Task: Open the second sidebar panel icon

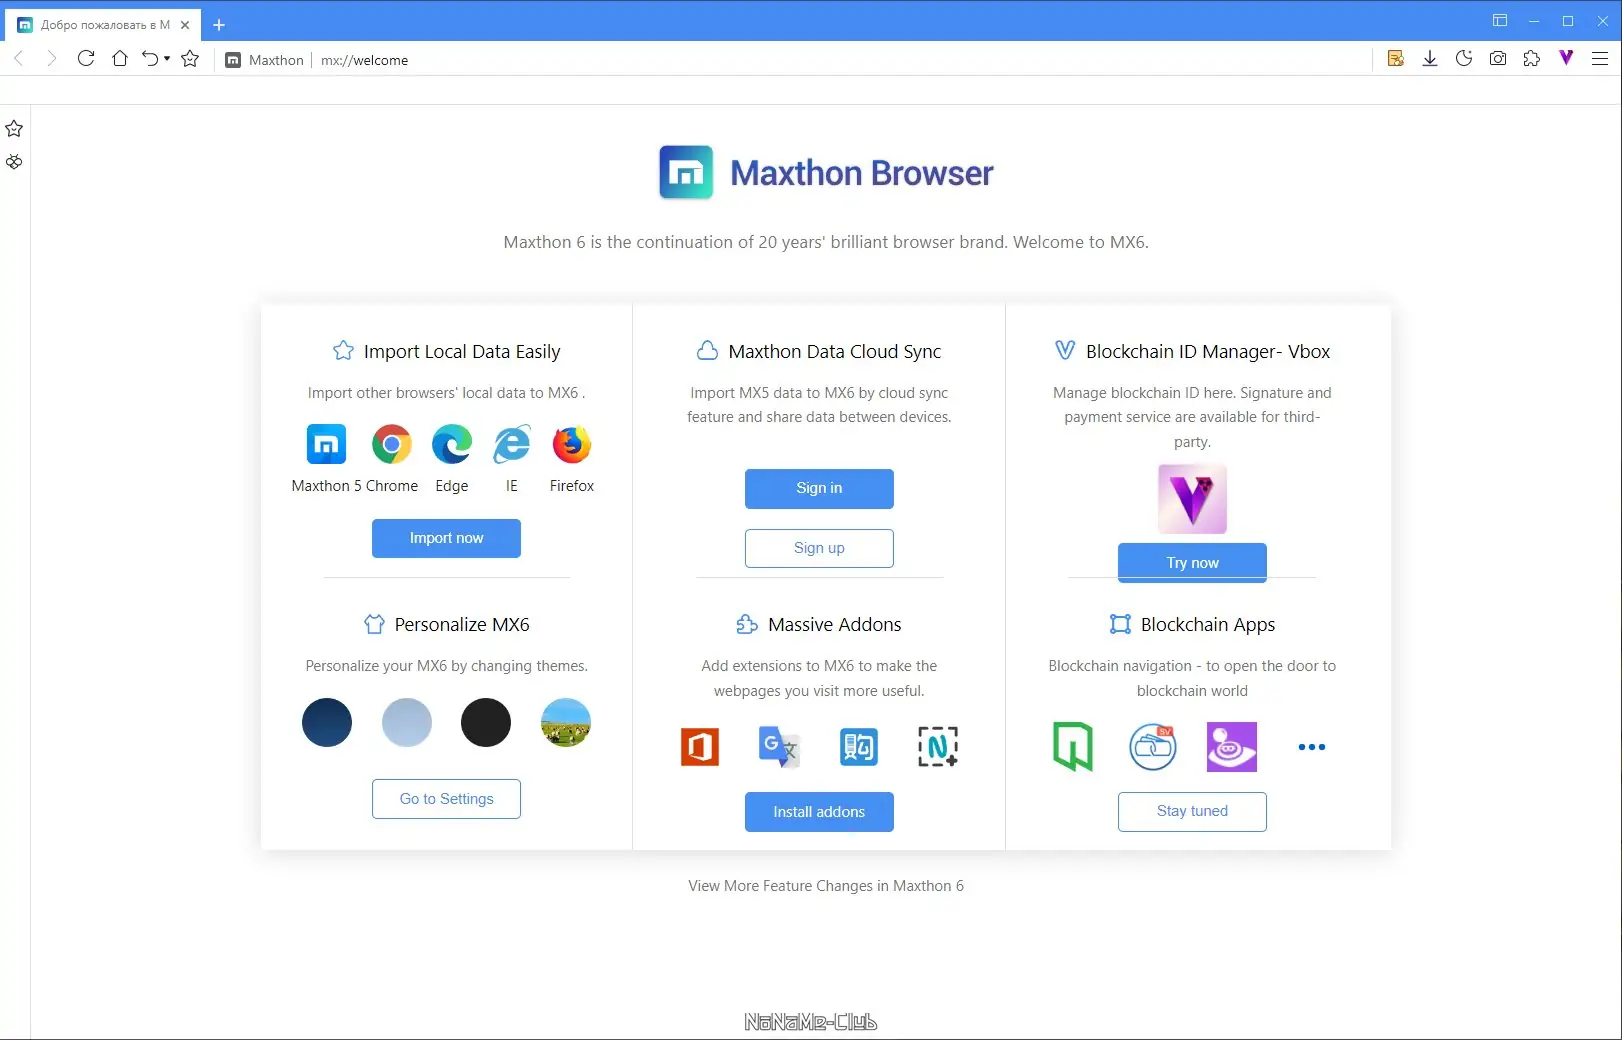Action: pyautogui.click(x=14, y=162)
